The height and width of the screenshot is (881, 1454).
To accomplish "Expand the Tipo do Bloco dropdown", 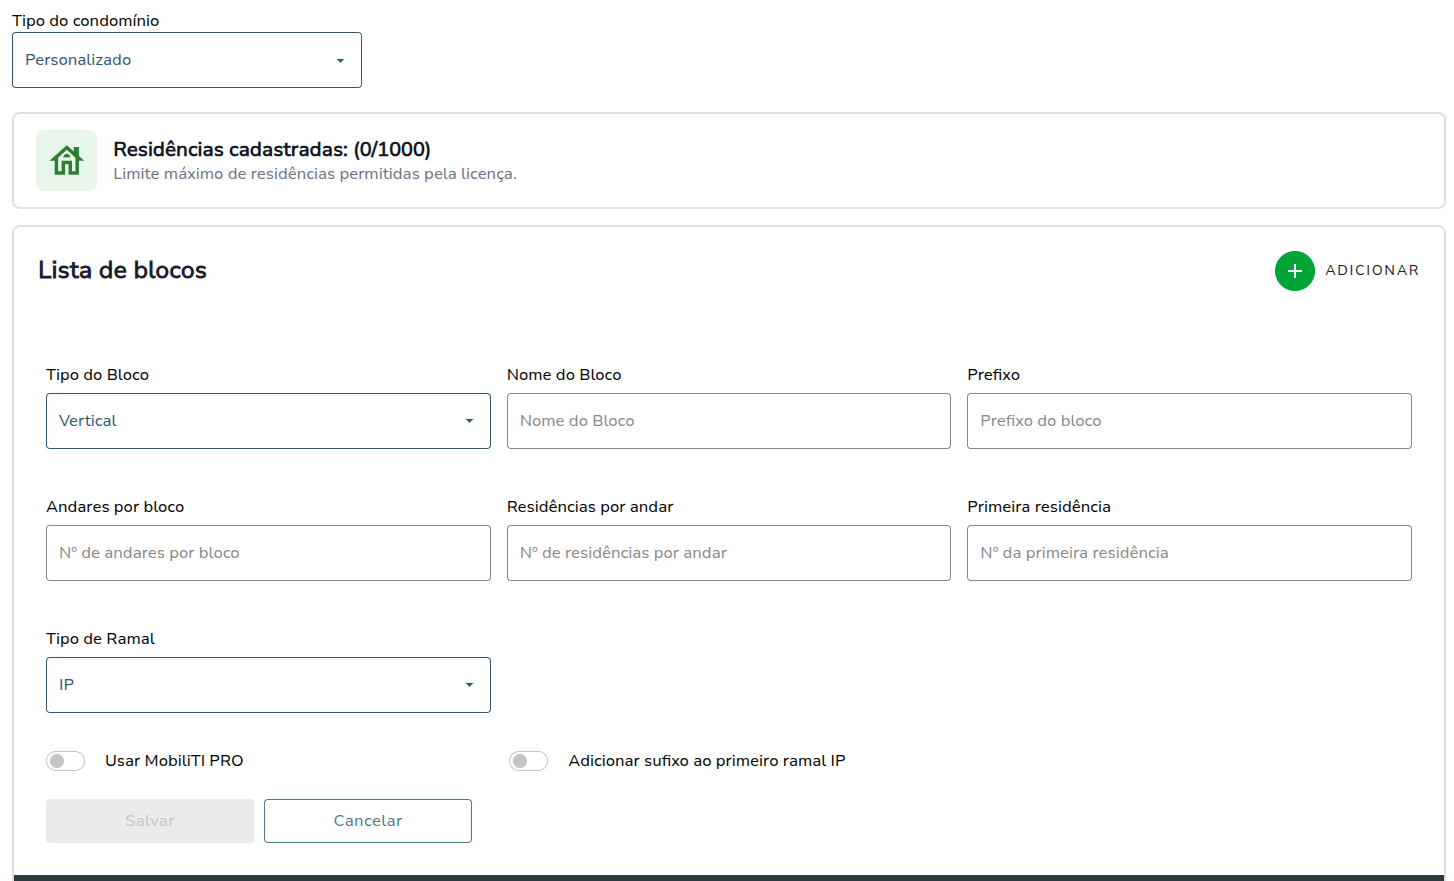I will coord(268,421).
